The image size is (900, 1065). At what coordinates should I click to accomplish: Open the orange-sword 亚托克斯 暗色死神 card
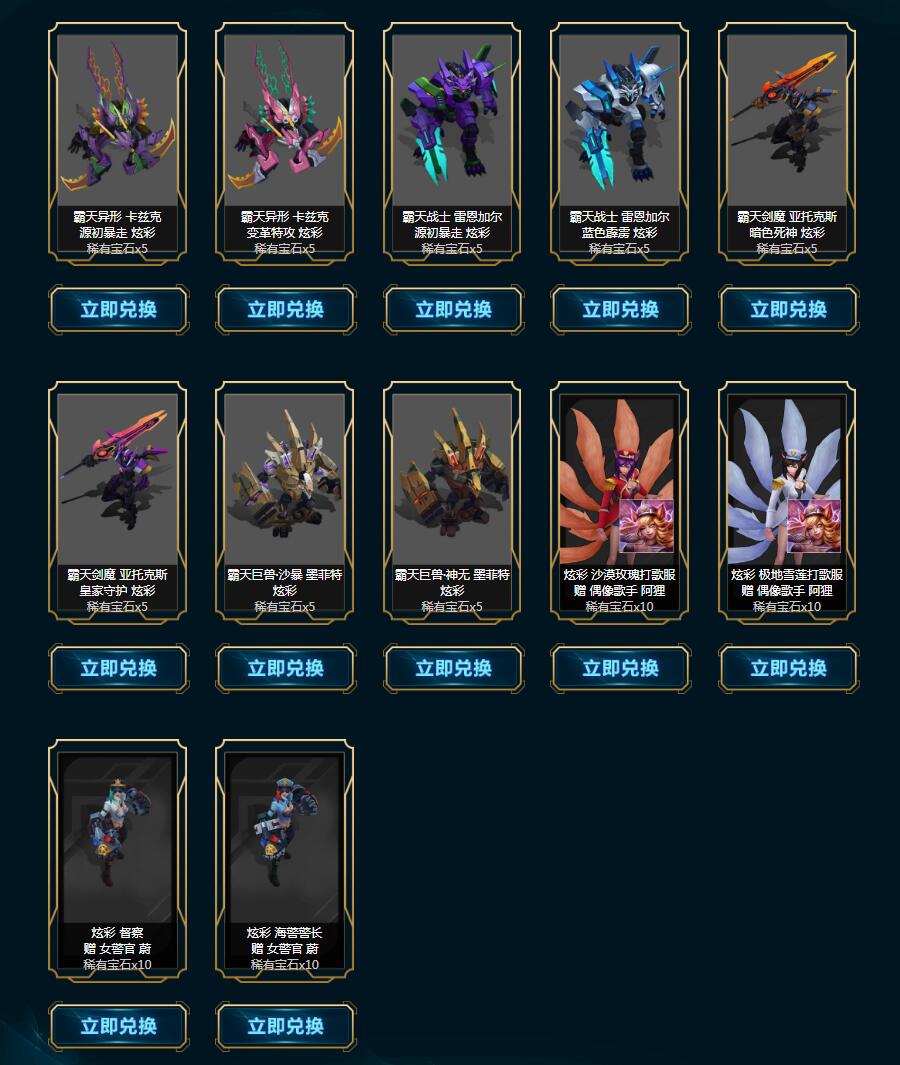click(787, 143)
